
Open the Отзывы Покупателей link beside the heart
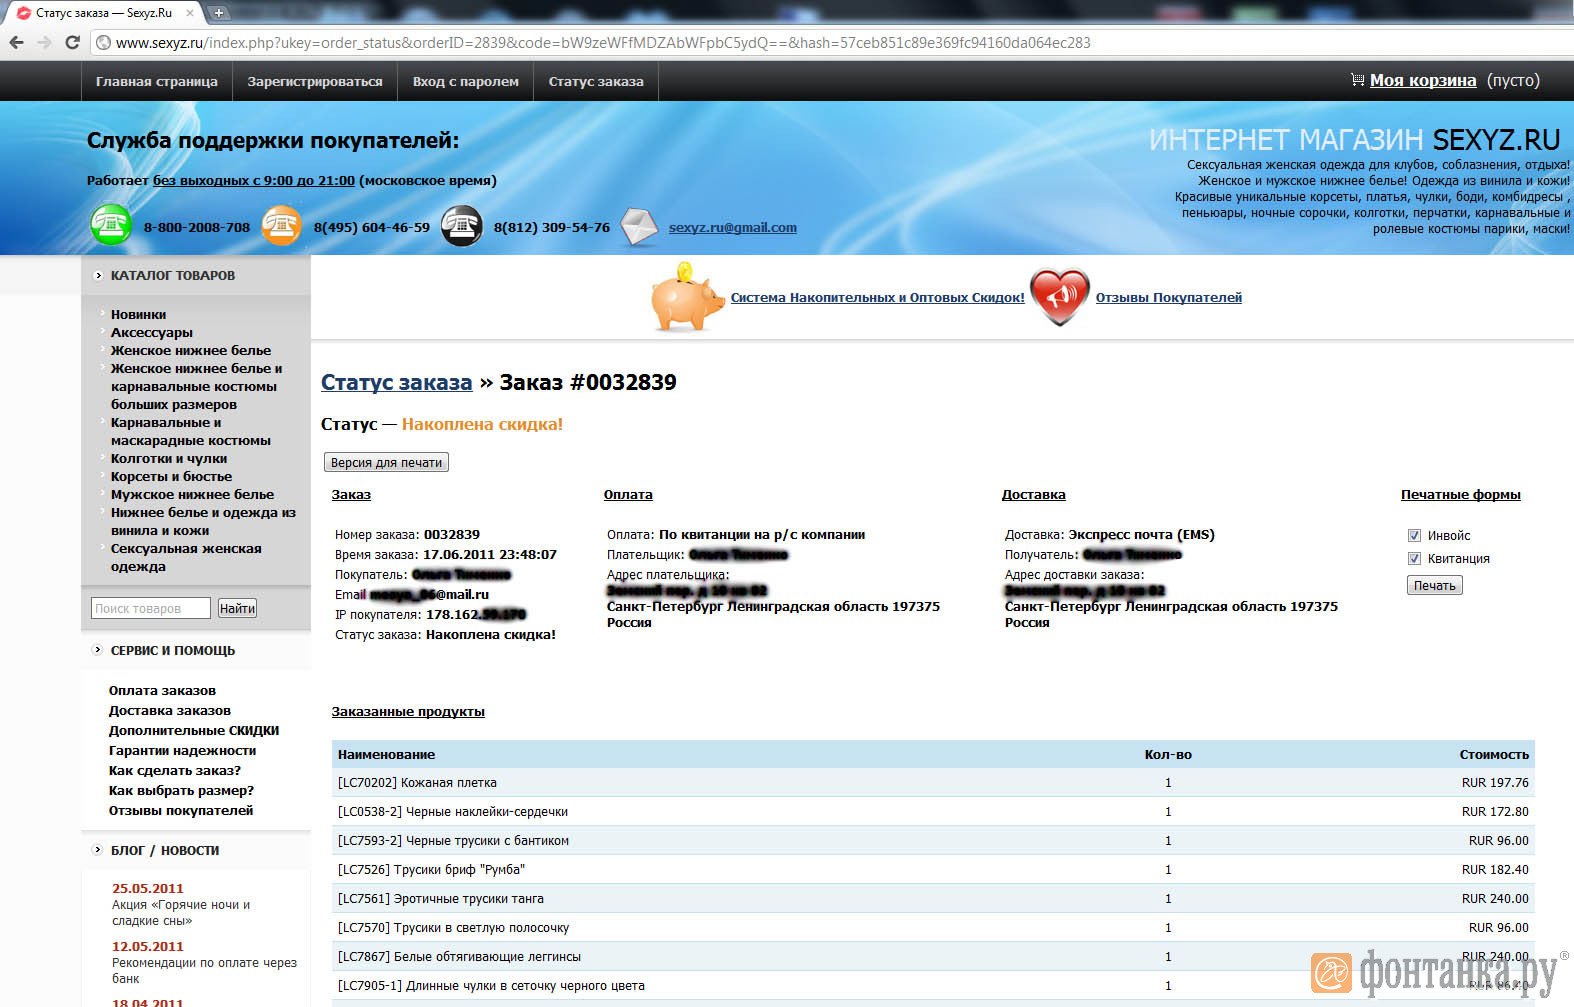point(1169,297)
